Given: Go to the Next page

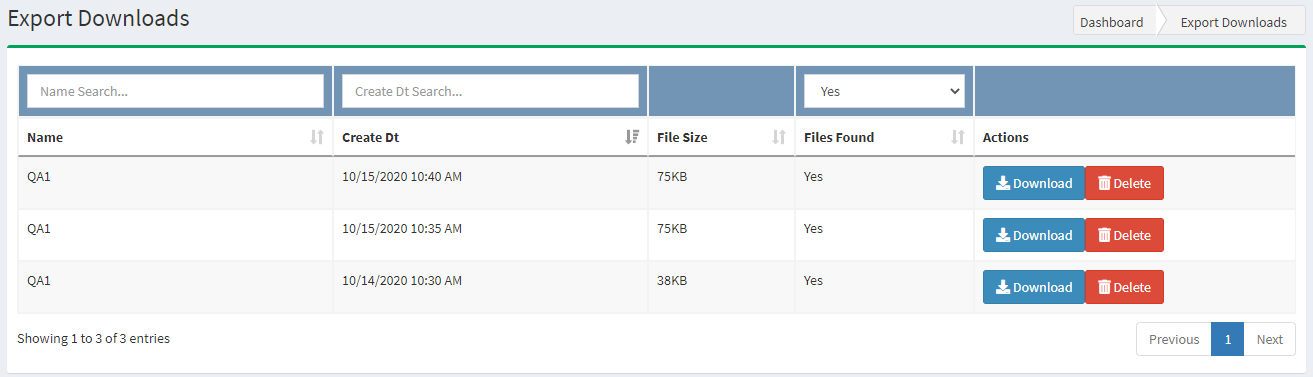Looking at the screenshot, I should 1269,339.
